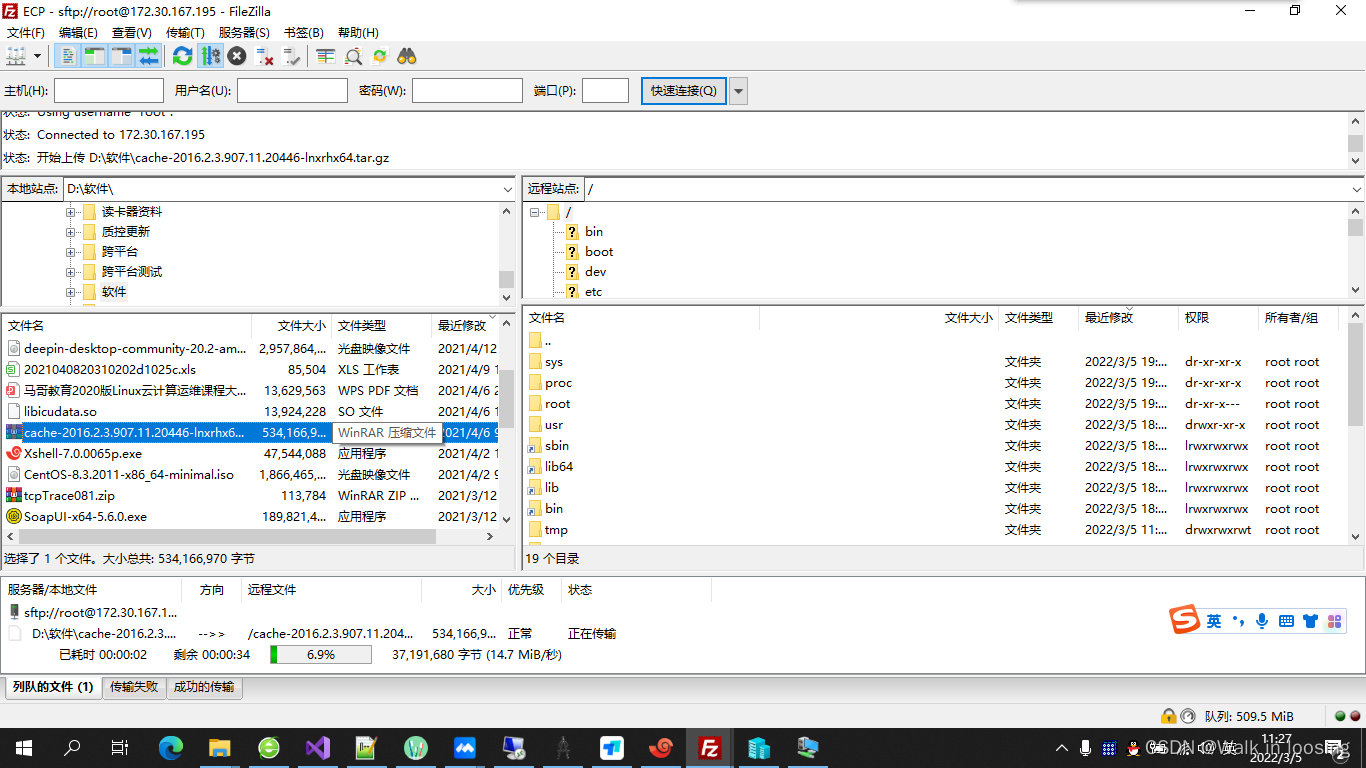This screenshot has height=768, width=1366.
Task: Sort remote files by 权限 column
Action: pyautogui.click(x=1218, y=318)
